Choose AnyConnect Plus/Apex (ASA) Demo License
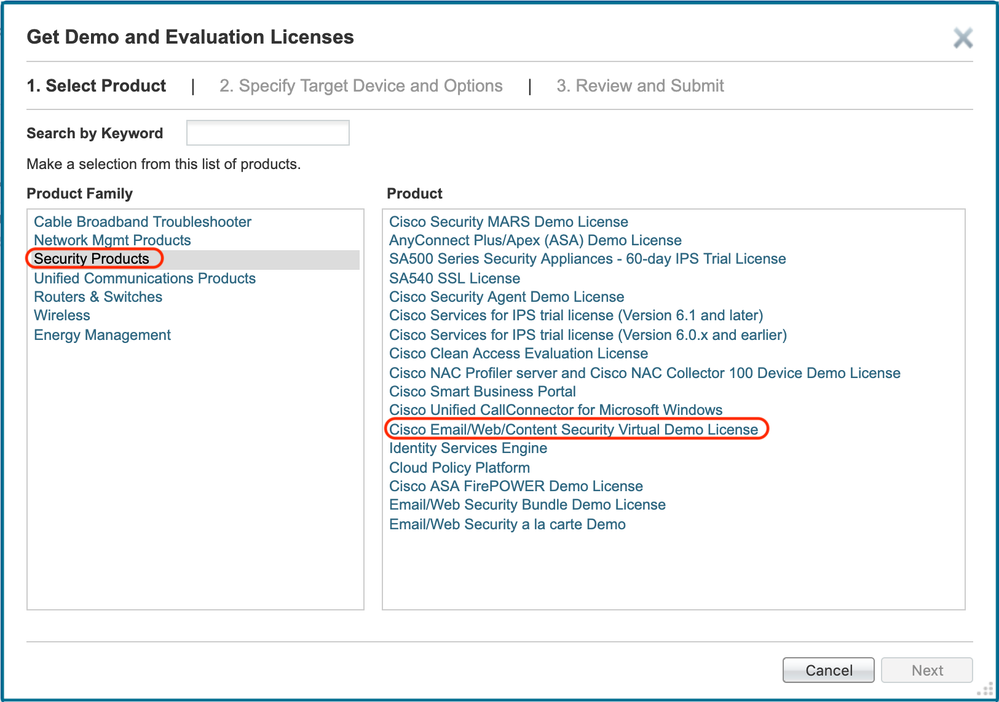 pos(535,240)
